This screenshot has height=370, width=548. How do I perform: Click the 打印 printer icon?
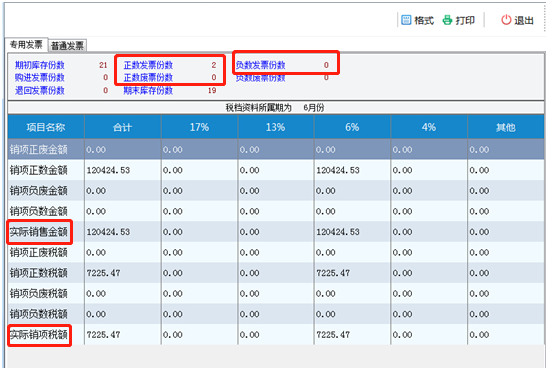447,20
